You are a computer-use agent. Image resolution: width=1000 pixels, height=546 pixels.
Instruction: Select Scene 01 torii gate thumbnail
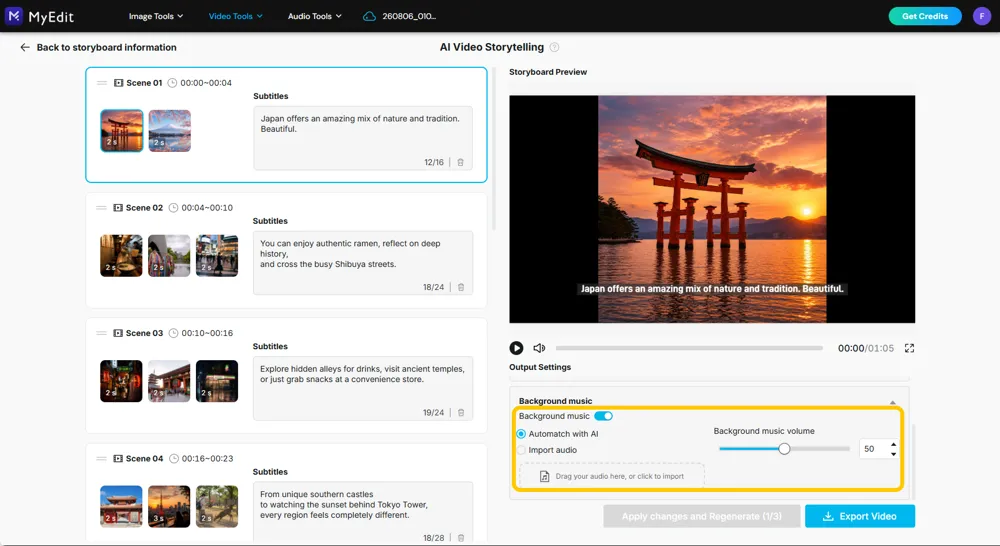[x=121, y=131]
